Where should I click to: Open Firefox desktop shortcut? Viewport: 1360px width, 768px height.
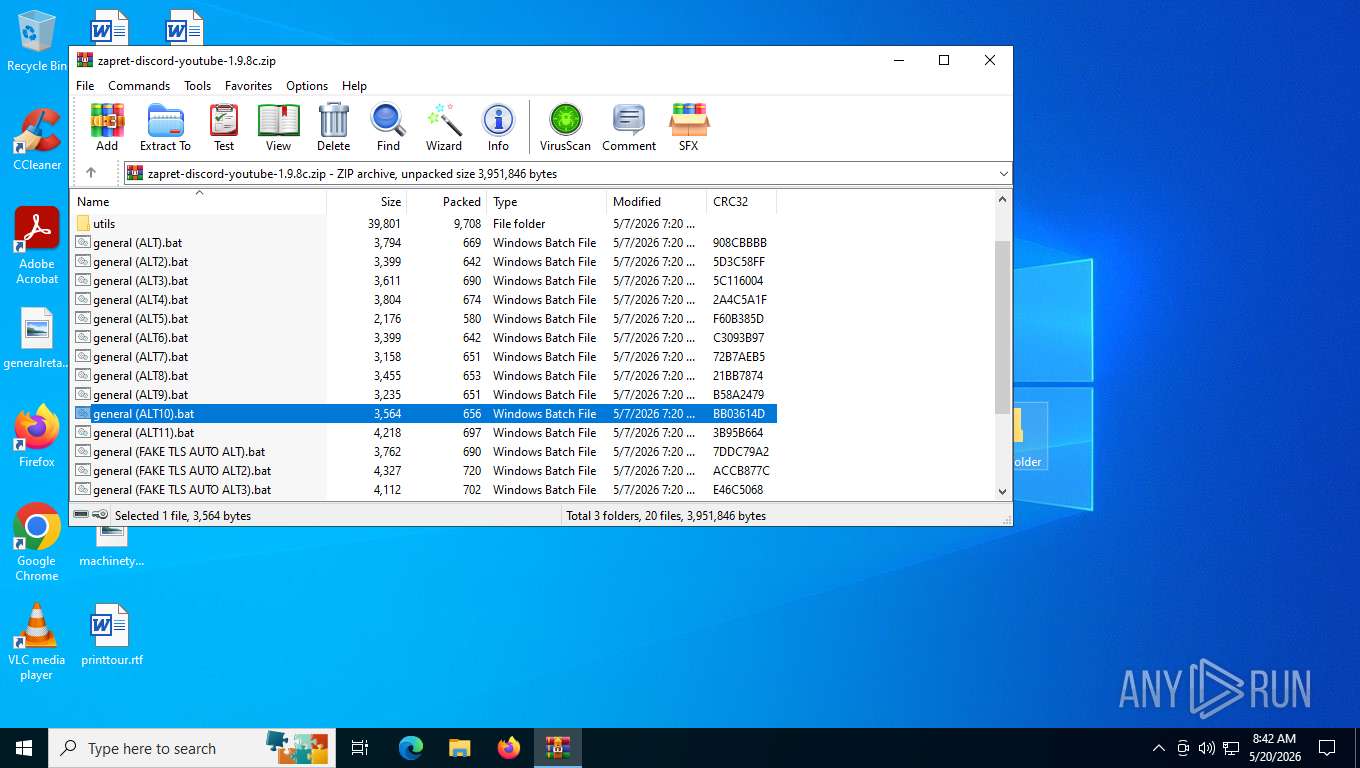tap(37, 436)
